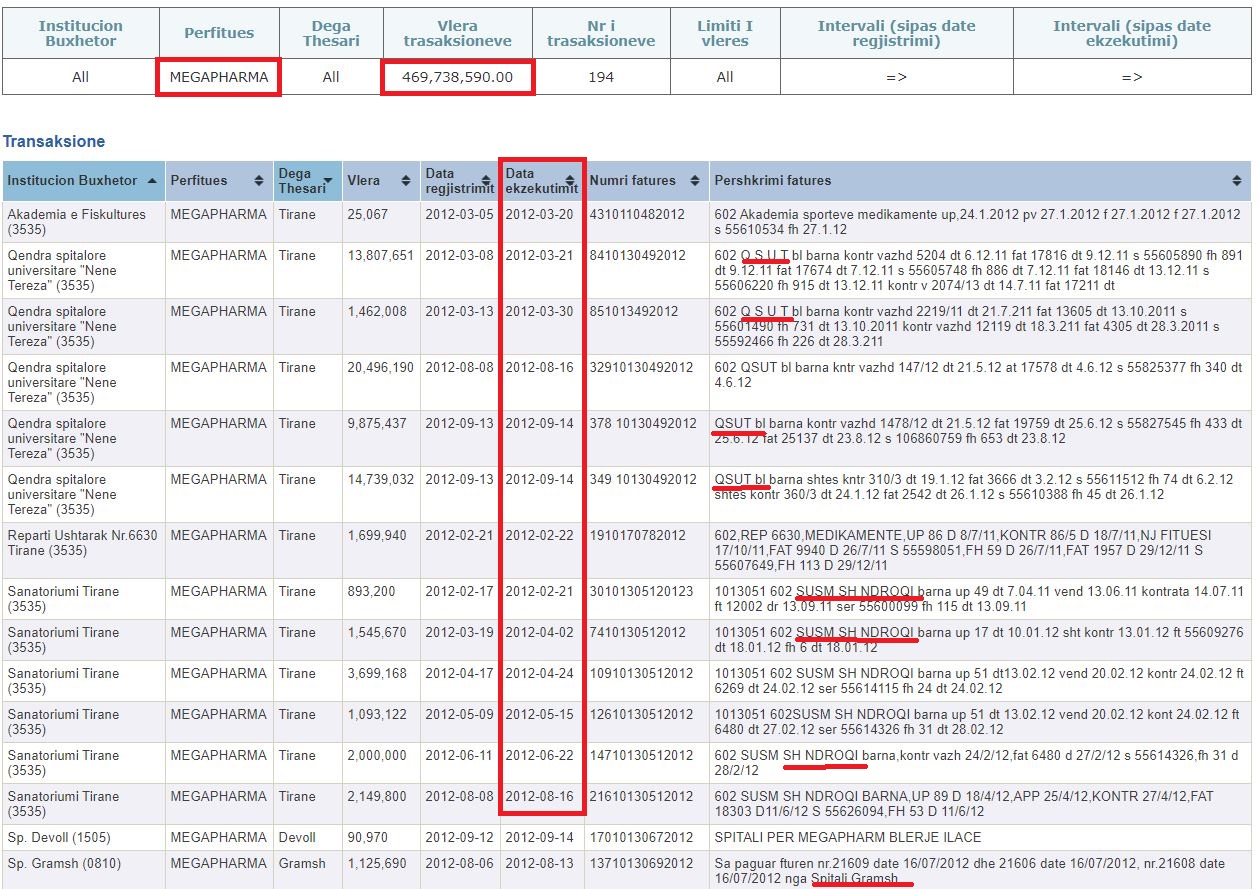
Task: Click the Pershkrimi fatures sort arrows
Action: pos(1238,181)
